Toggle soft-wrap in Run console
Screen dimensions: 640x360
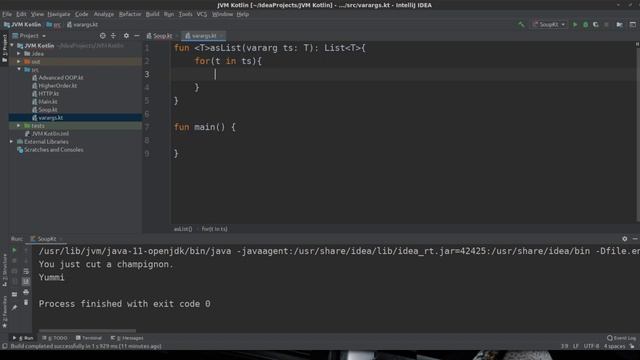pos(26,271)
